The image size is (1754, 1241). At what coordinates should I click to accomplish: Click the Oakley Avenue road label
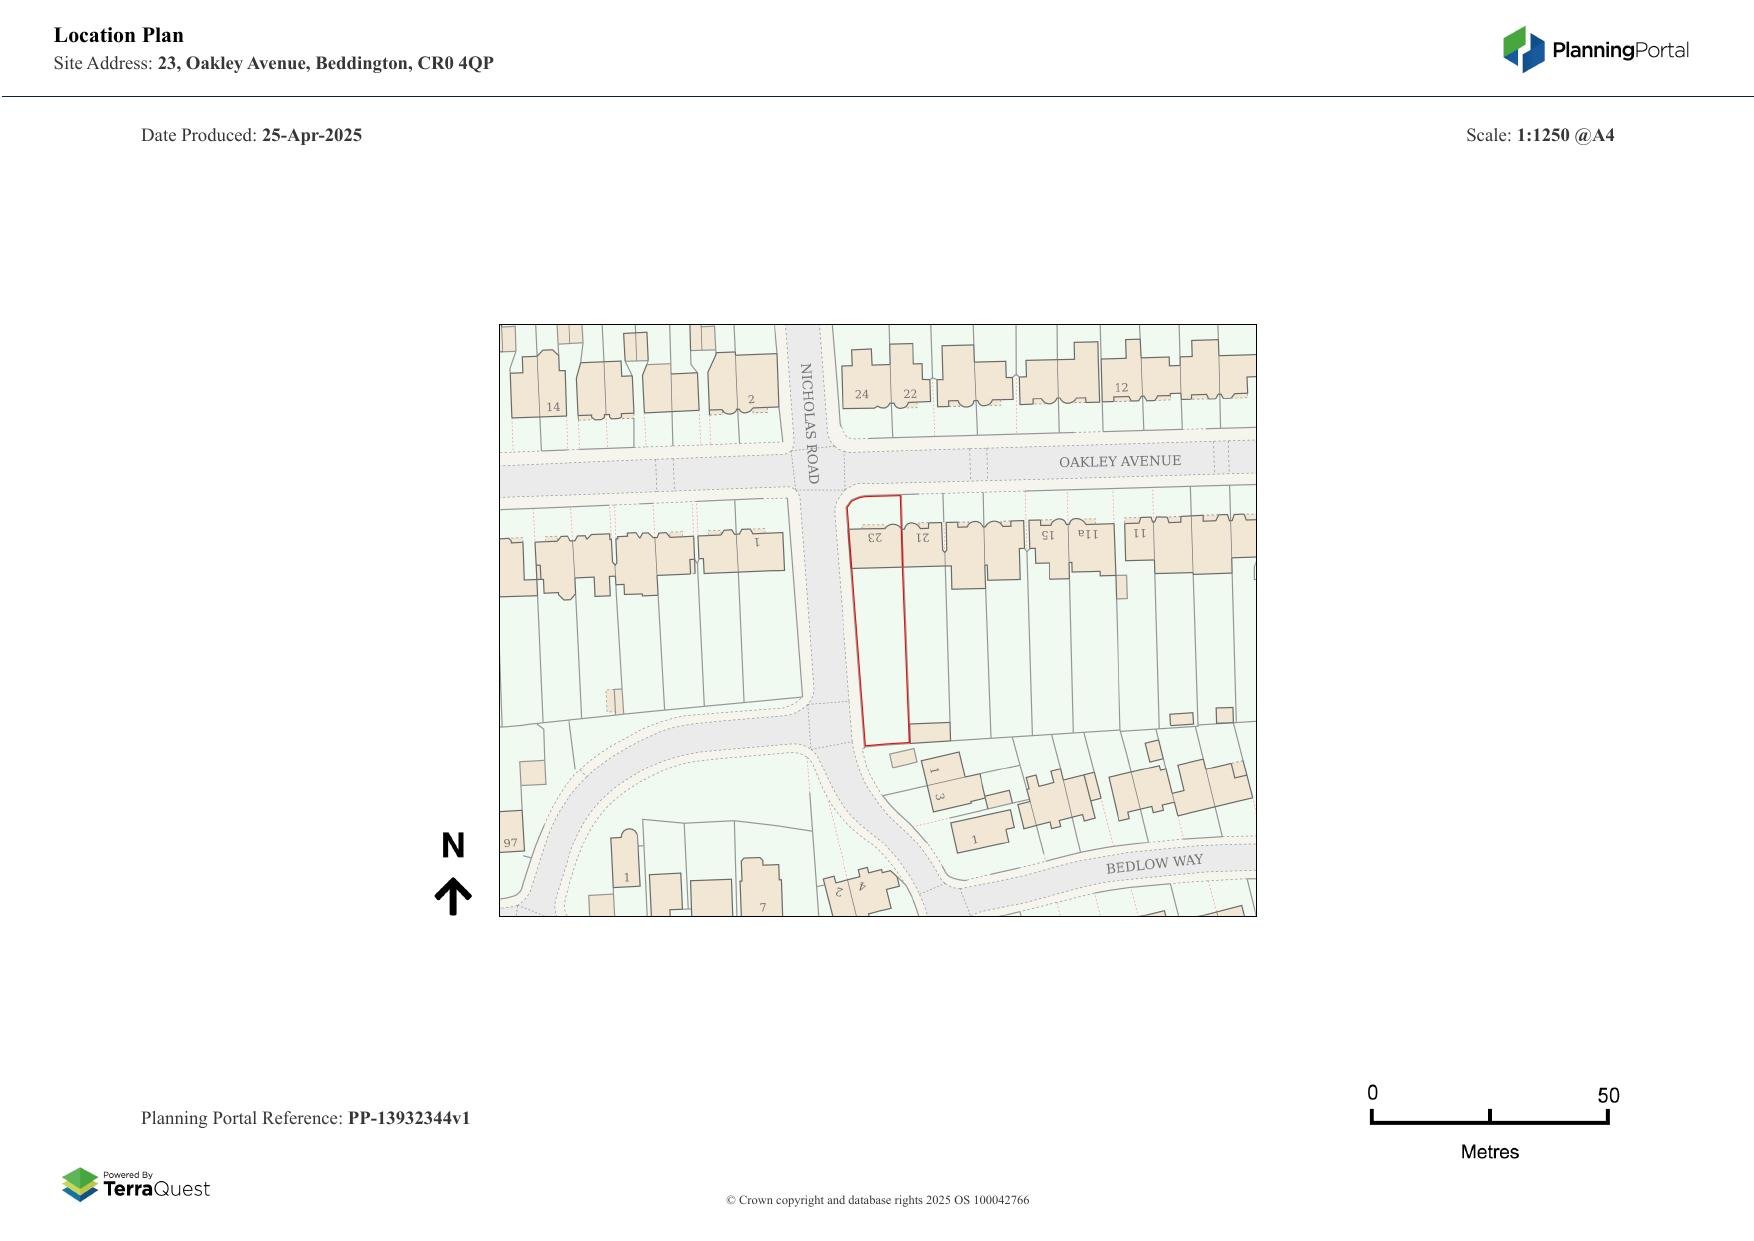[1119, 461]
